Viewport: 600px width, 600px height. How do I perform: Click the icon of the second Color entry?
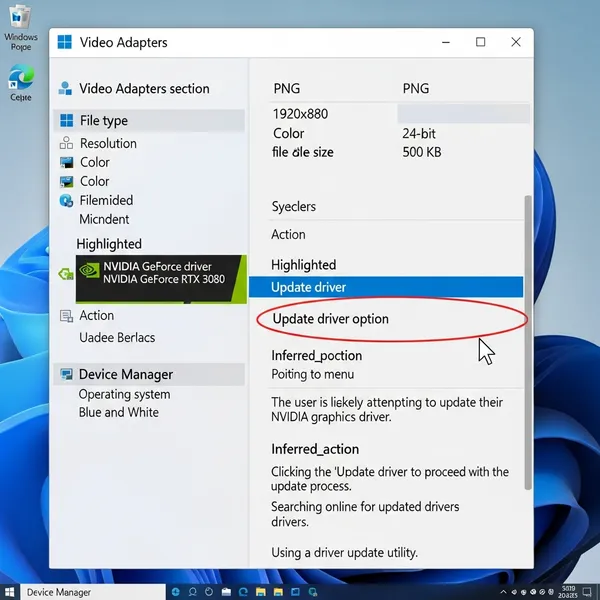pos(67,181)
